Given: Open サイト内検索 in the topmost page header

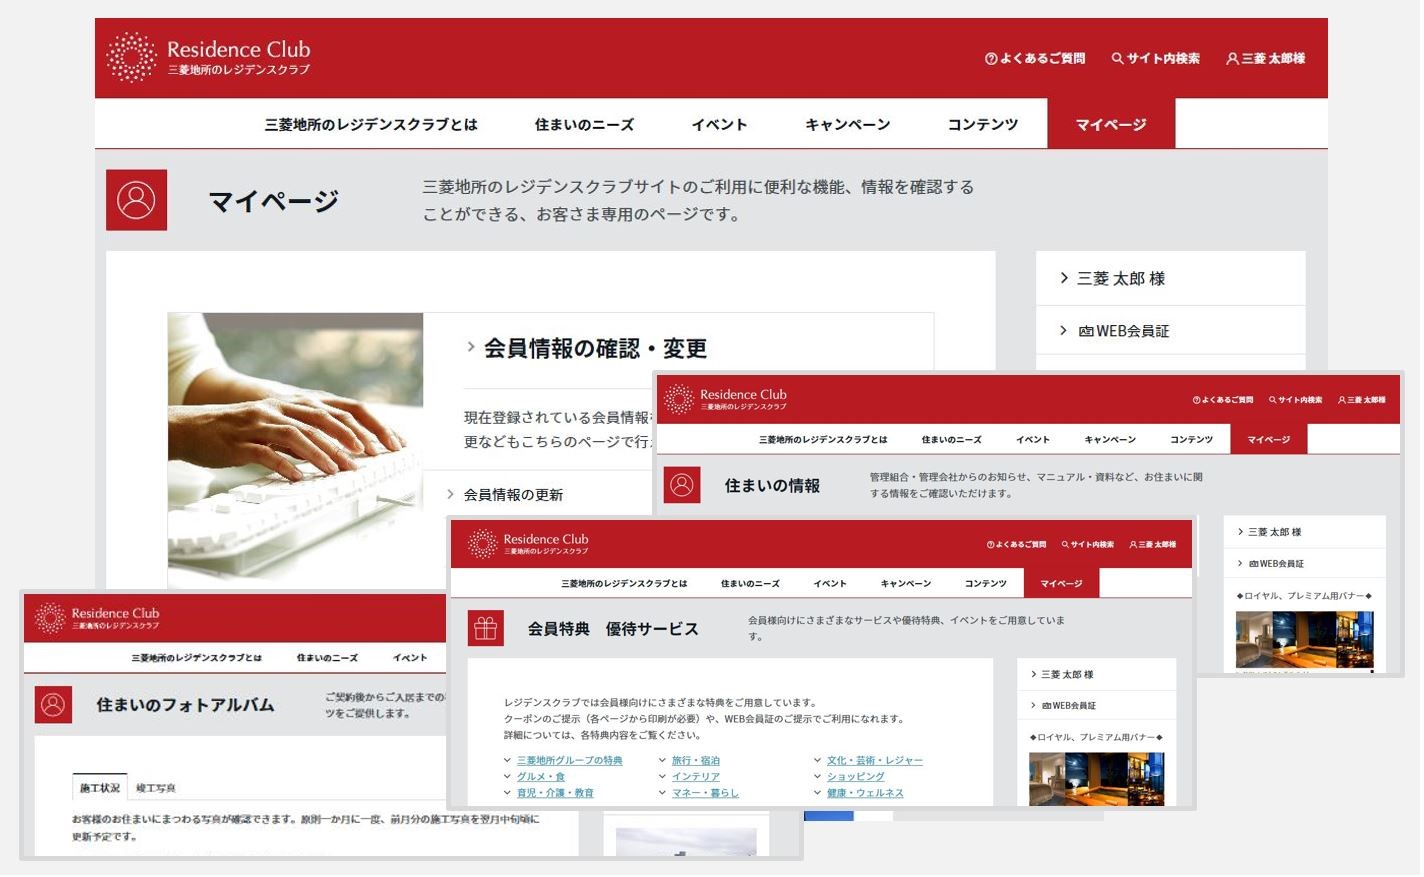Looking at the screenshot, I should 1155,59.
